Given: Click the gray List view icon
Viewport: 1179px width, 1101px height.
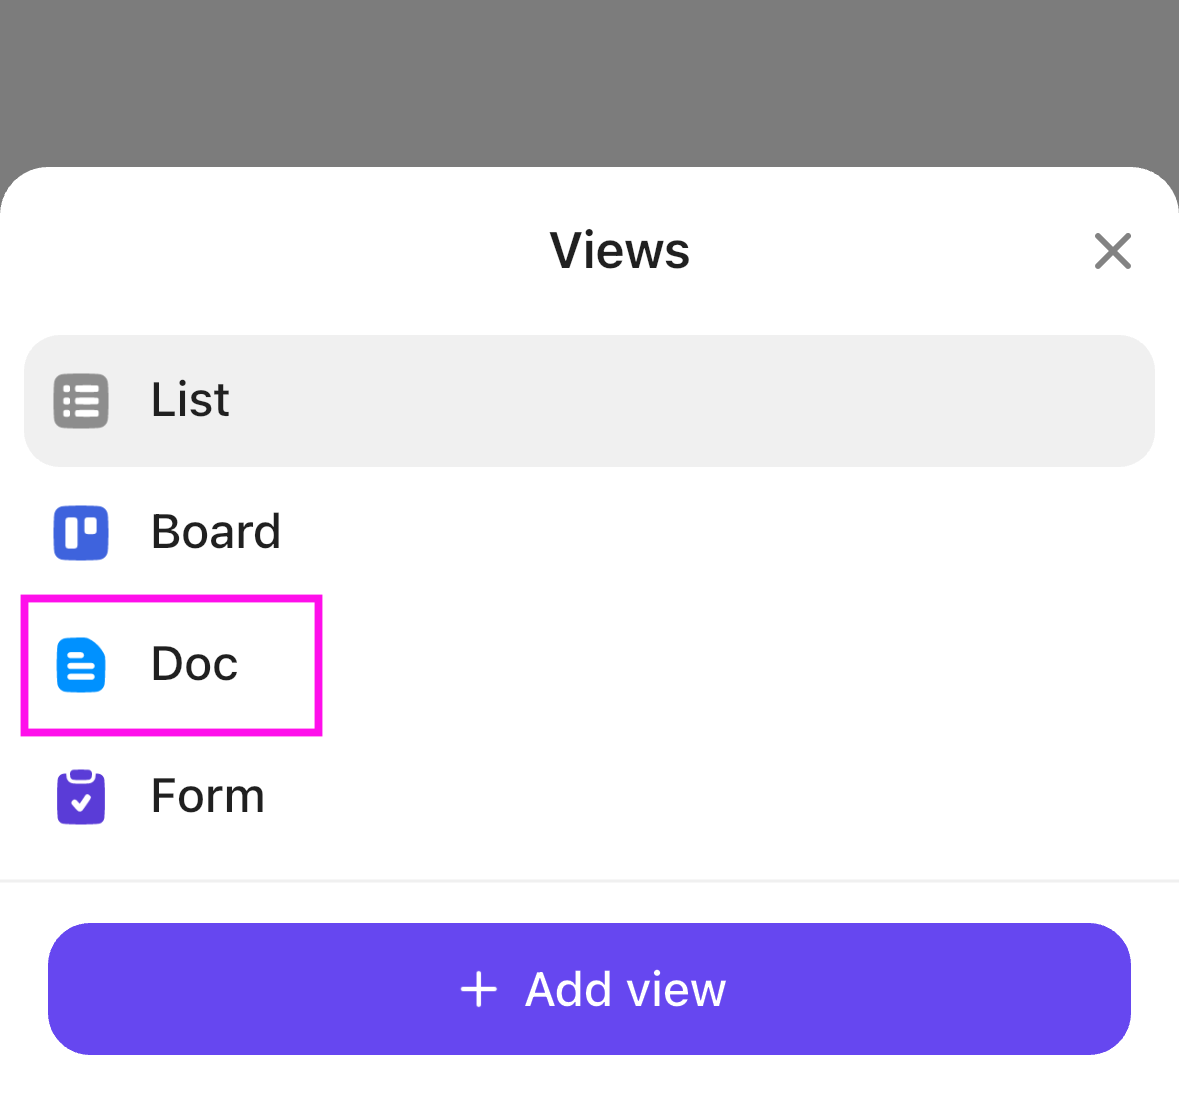Looking at the screenshot, I should click(x=81, y=401).
